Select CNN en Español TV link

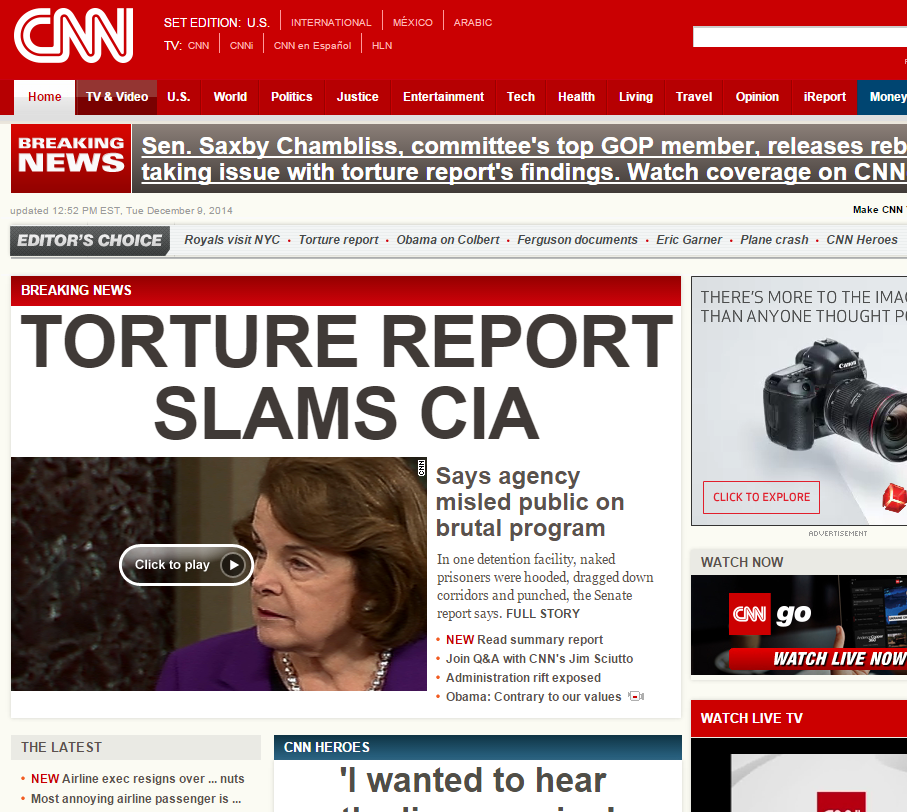(x=312, y=46)
